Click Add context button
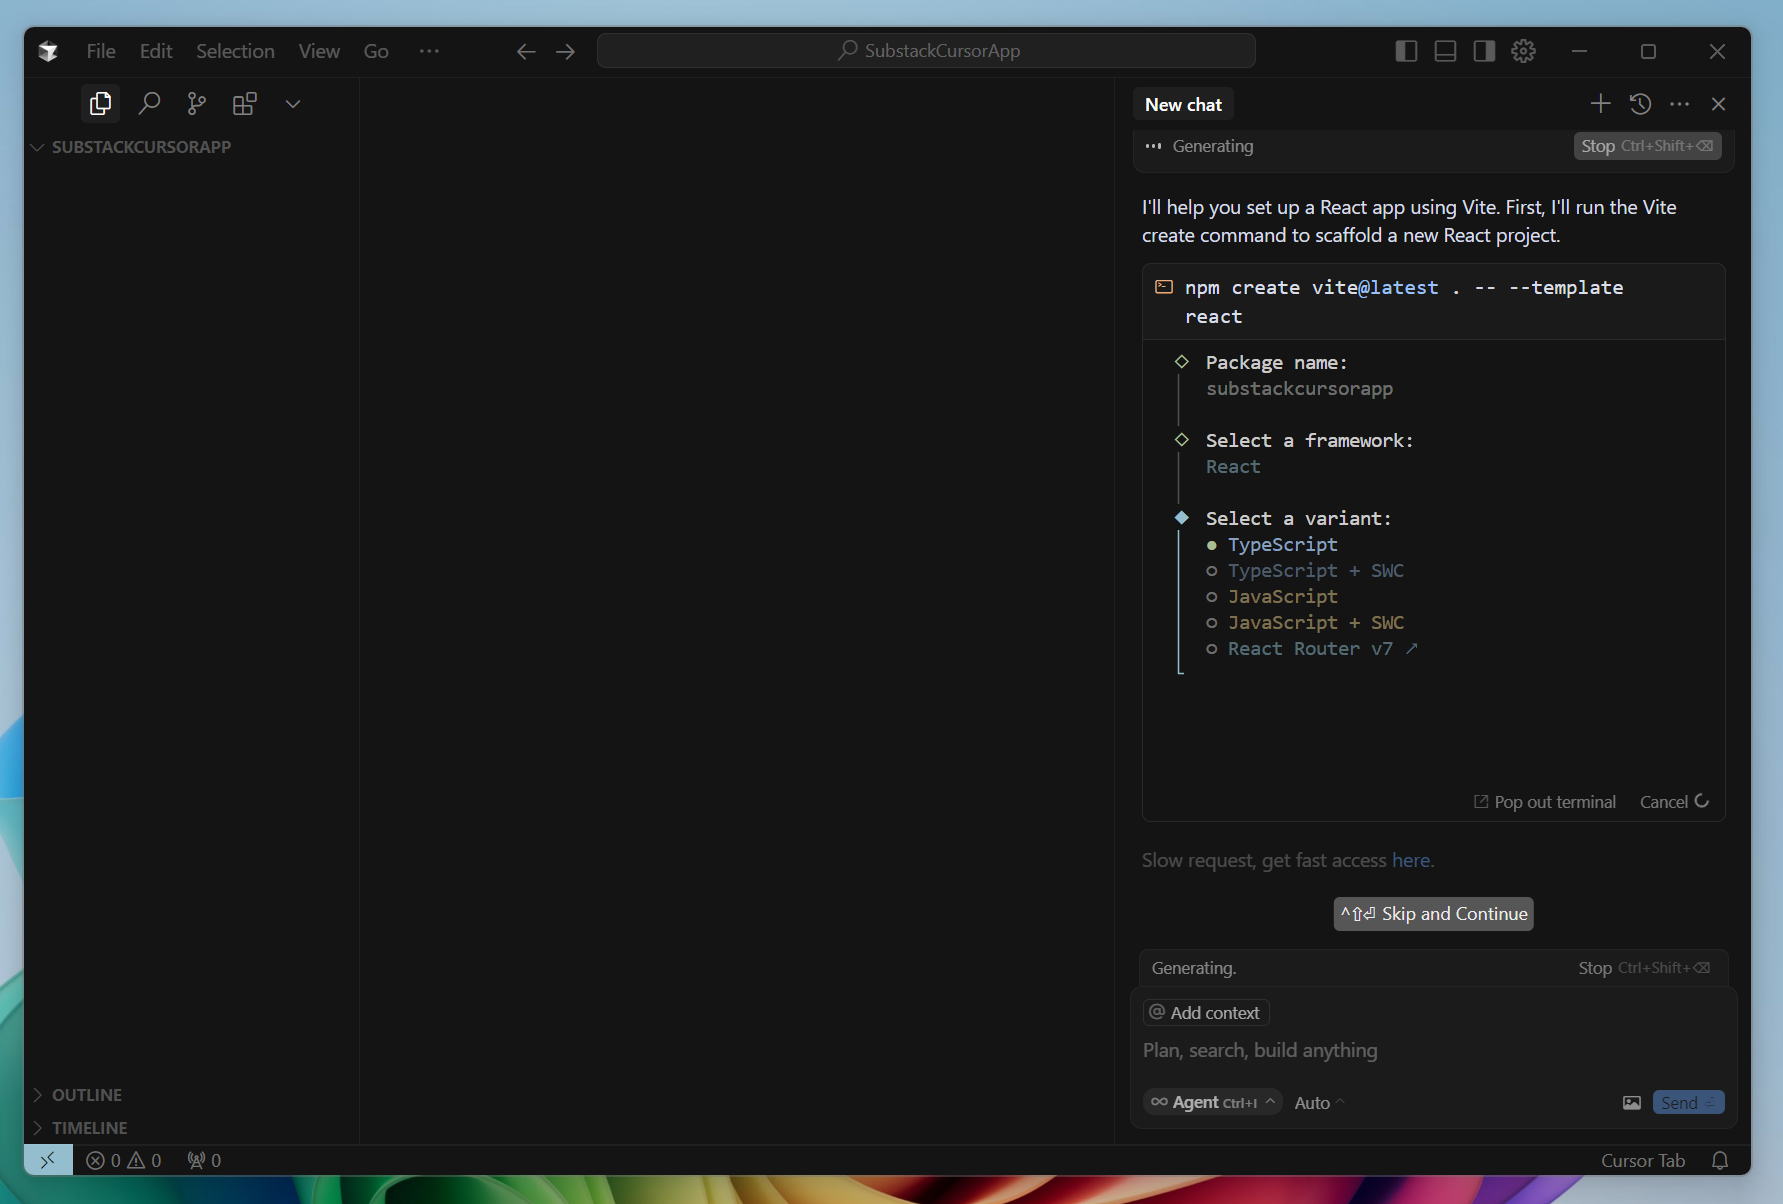The image size is (1783, 1204). coord(1206,1012)
